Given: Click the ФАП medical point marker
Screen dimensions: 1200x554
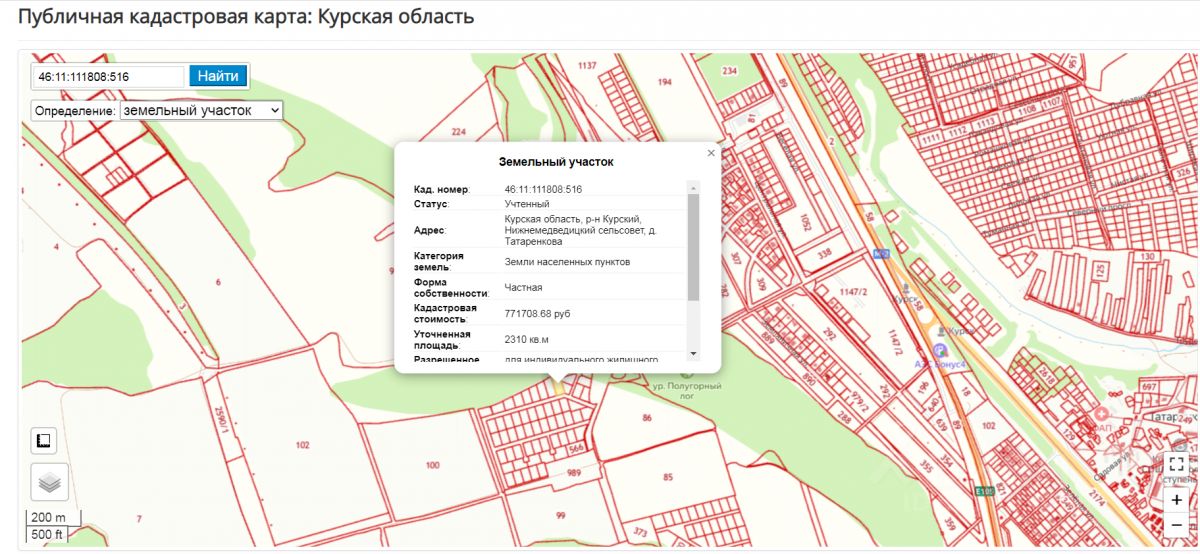Looking at the screenshot, I should [x=1102, y=414].
